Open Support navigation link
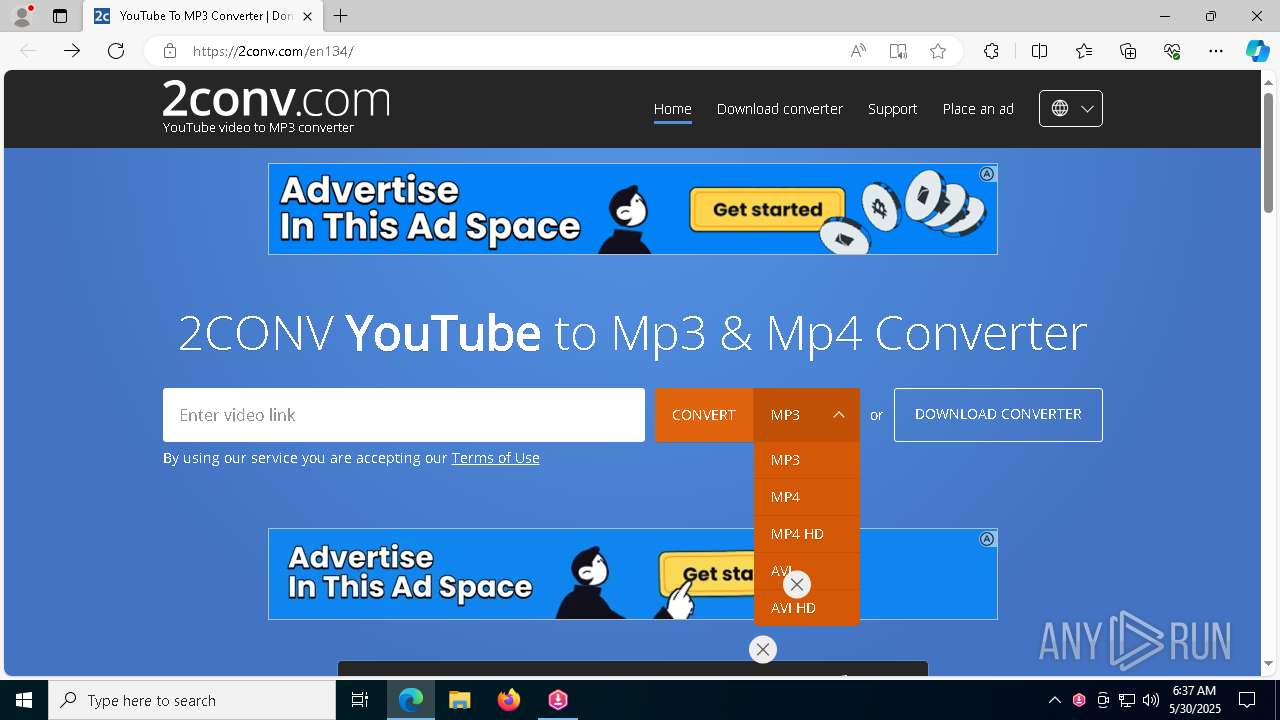This screenshot has width=1280, height=720. pyautogui.click(x=892, y=109)
